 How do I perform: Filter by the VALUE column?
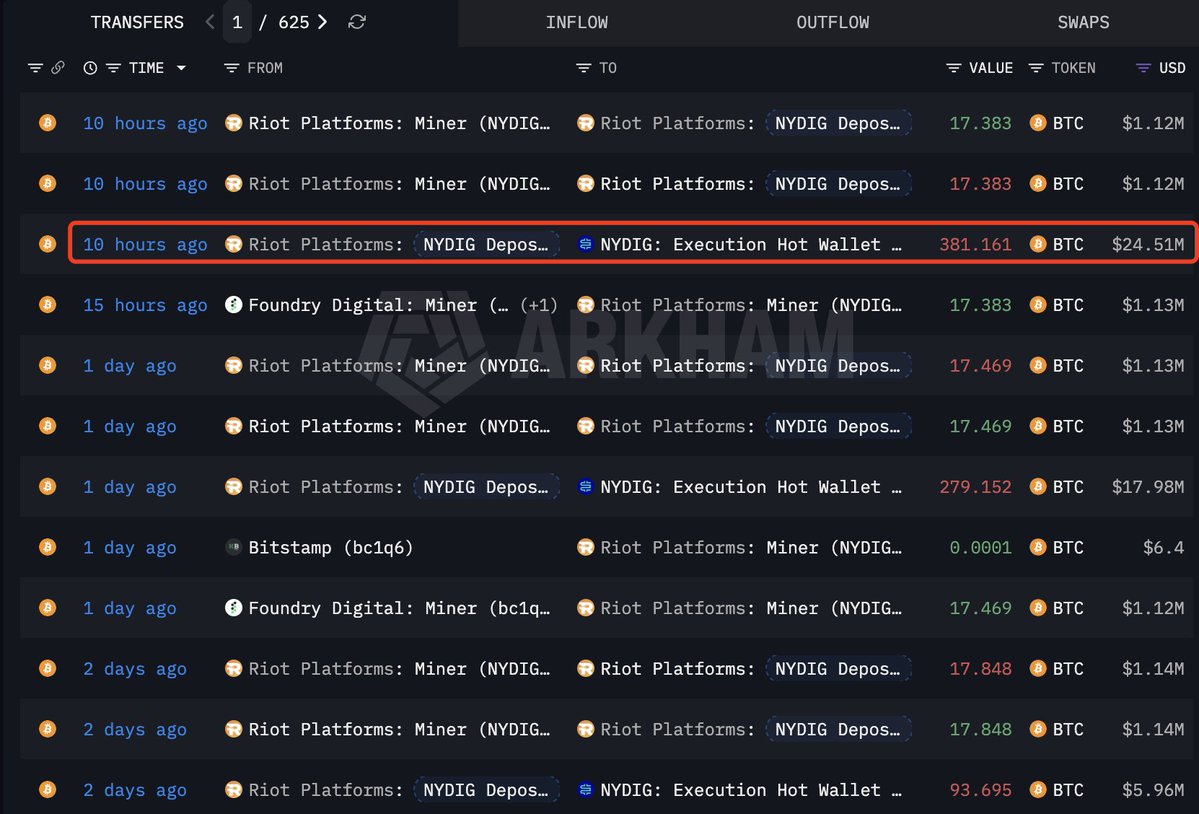(954, 68)
